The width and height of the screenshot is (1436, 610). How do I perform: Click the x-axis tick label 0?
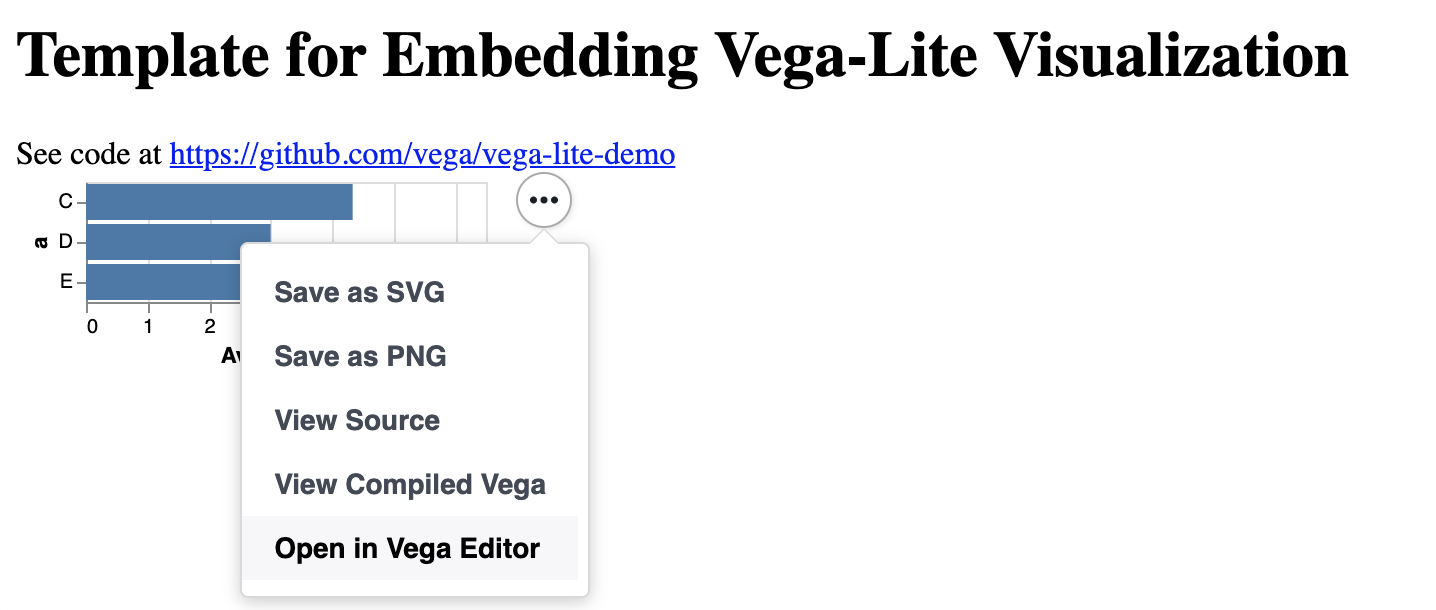pos(92,326)
